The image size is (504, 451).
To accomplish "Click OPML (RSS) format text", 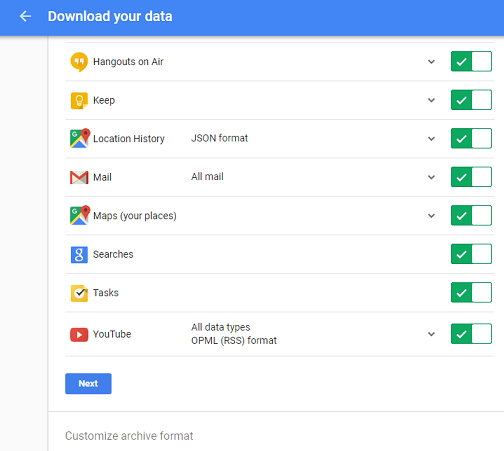I will click(234, 341).
